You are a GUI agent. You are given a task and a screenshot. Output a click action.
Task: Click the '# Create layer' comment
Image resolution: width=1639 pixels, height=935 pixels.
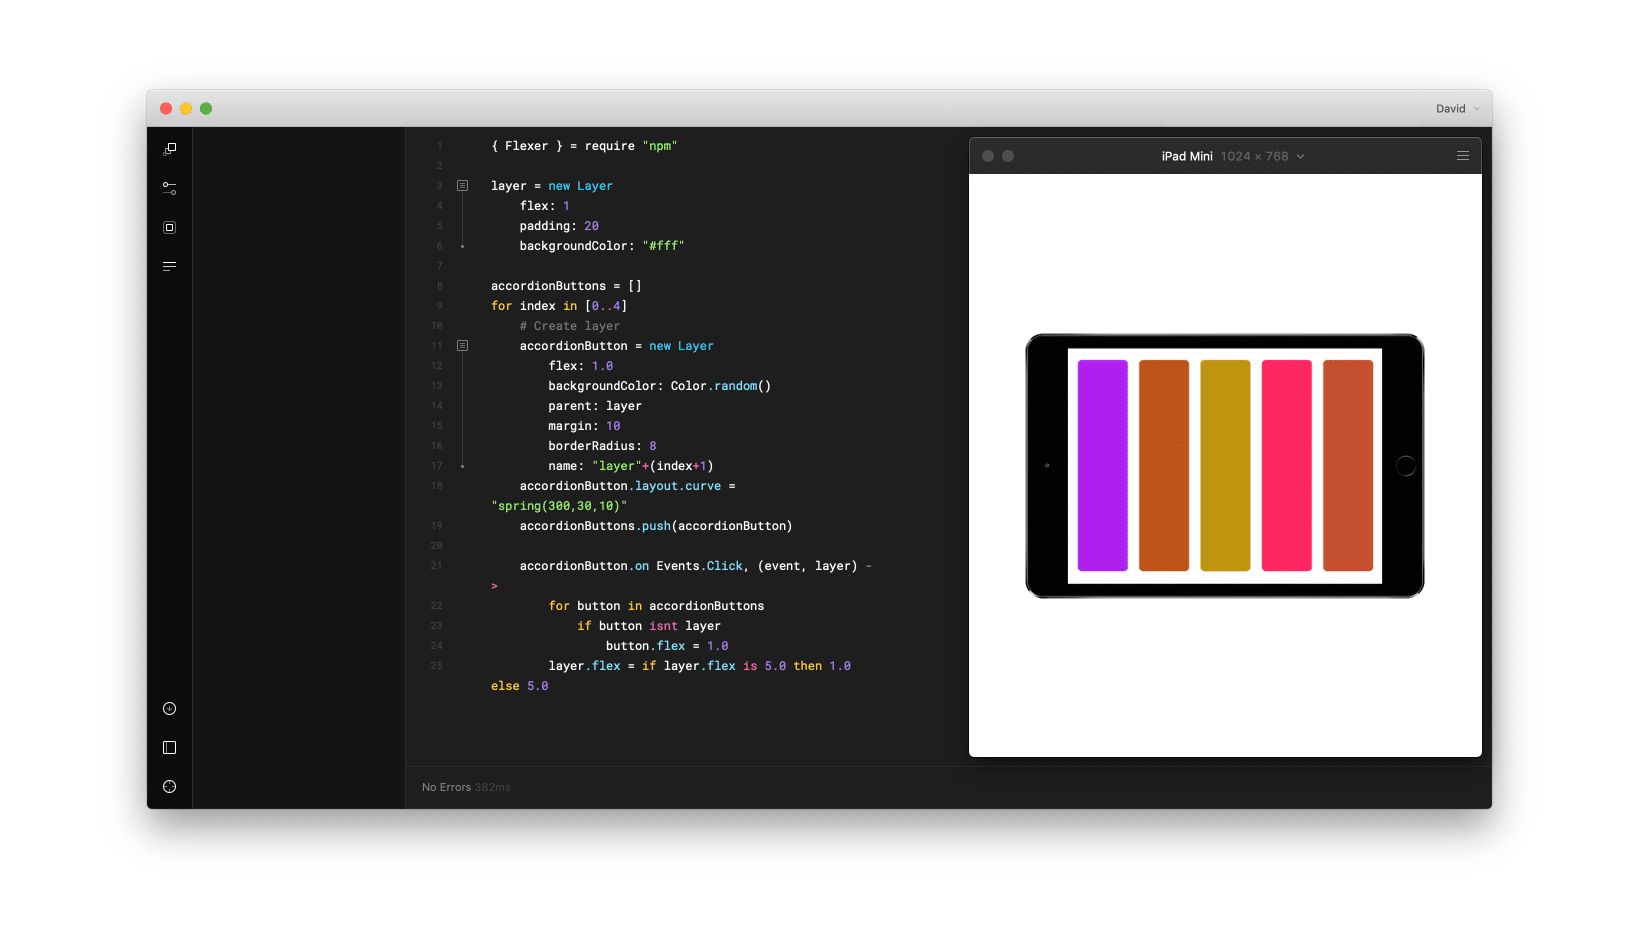(570, 326)
